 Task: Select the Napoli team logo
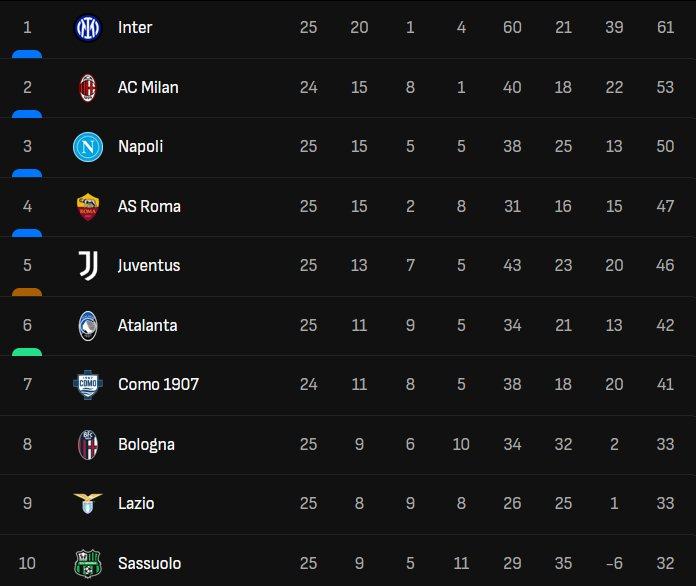click(88, 147)
